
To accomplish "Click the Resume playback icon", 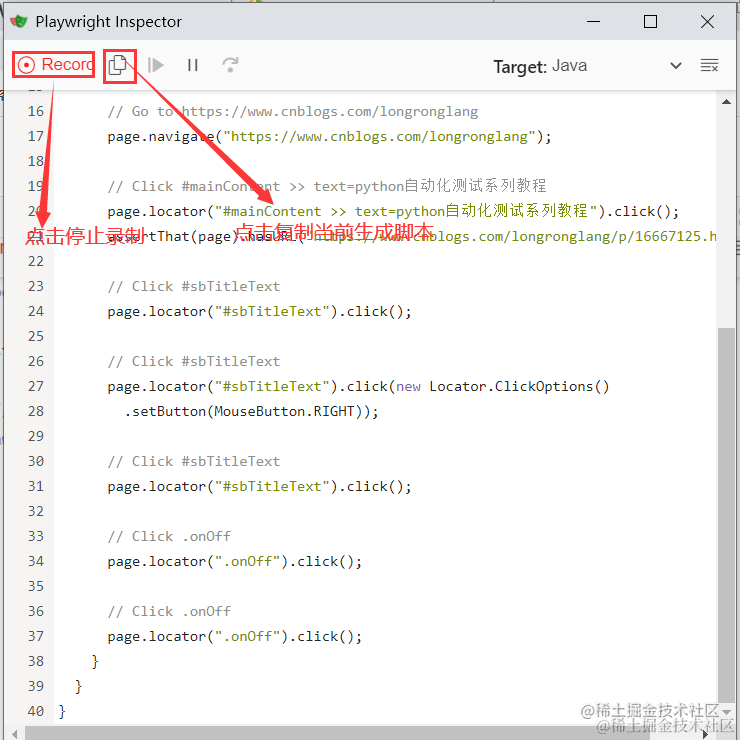I will pos(155,65).
